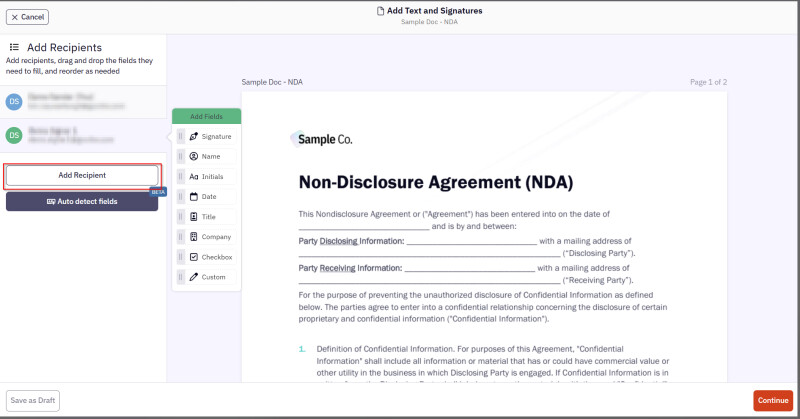
Task: Select the Custom pencil icon
Action: 194,277
